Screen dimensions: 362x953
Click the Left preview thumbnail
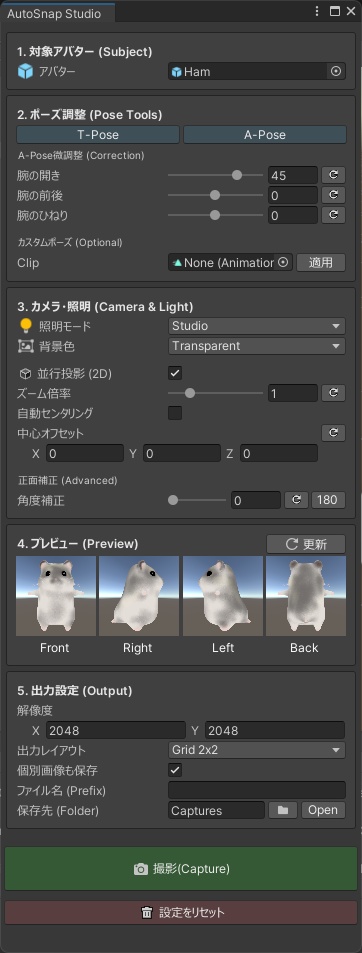pyautogui.click(x=222, y=596)
